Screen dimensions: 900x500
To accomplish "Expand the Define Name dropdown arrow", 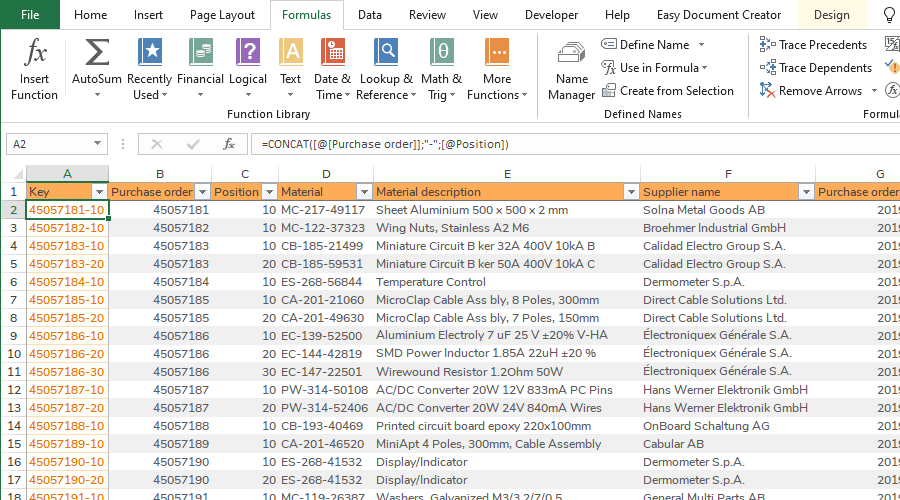I will (701, 45).
